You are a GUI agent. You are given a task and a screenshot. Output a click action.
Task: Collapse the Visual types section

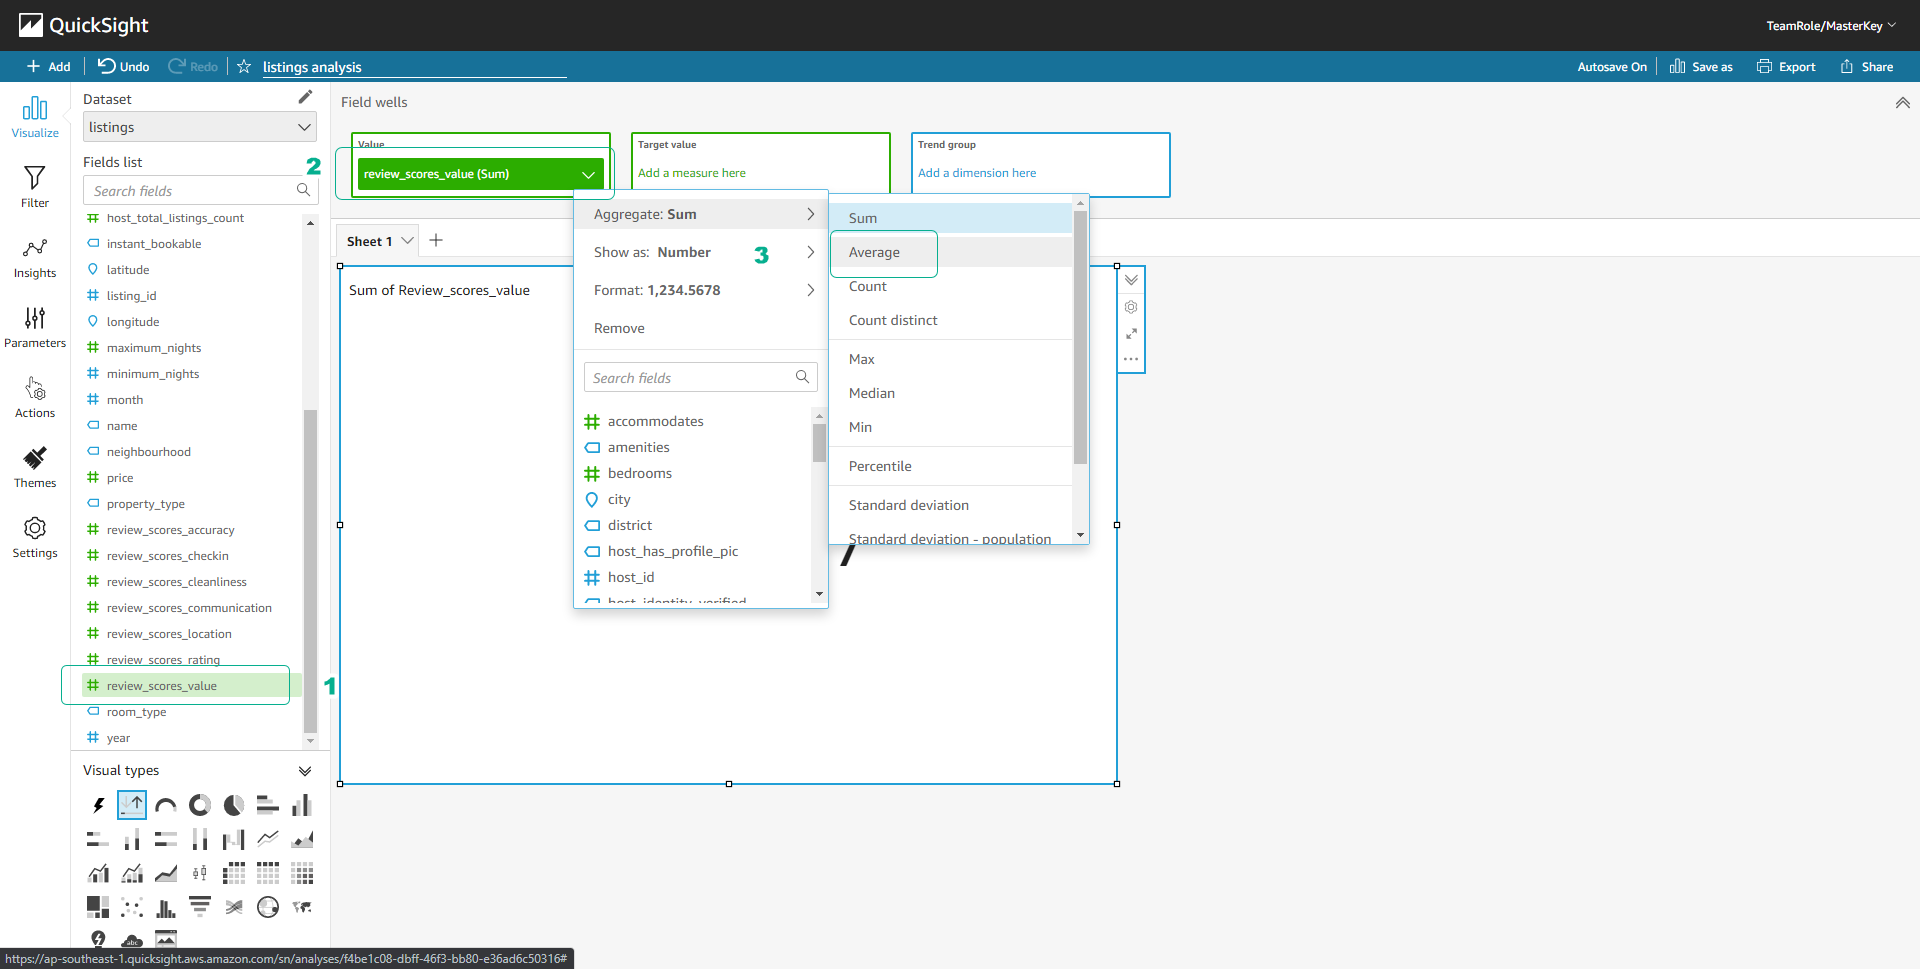[x=305, y=771]
